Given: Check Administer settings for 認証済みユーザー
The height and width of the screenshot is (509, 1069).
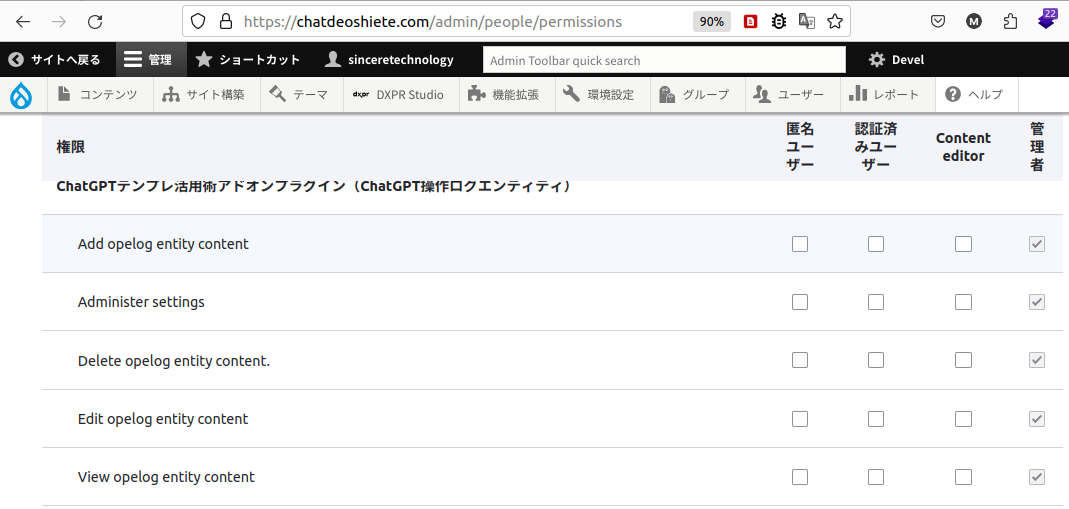Looking at the screenshot, I should (875, 302).
